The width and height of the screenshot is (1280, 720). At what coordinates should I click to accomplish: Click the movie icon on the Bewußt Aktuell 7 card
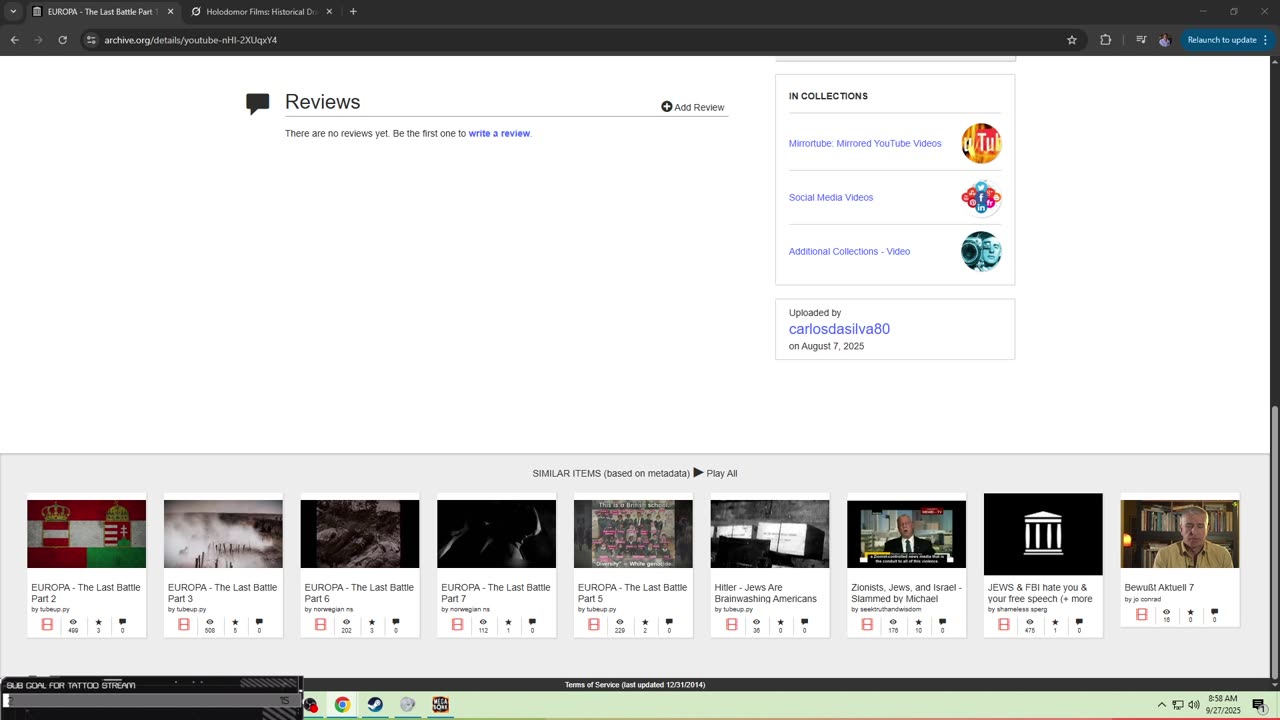1141,614
